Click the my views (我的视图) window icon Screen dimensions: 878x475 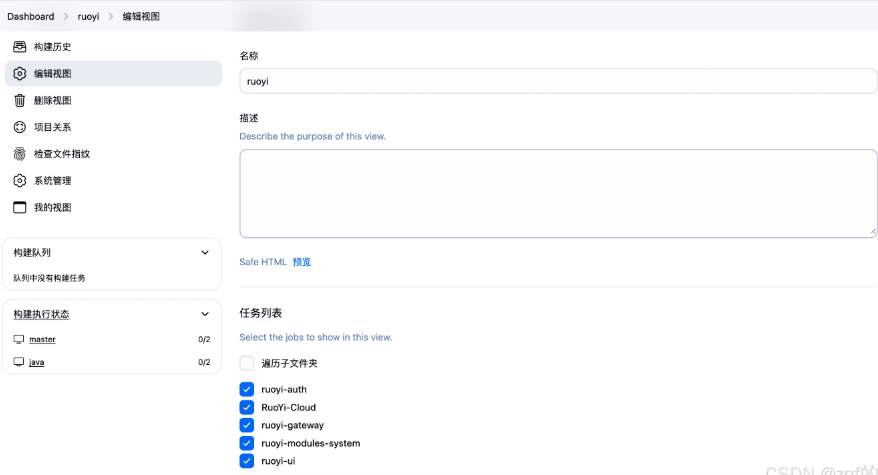point(19,208)
